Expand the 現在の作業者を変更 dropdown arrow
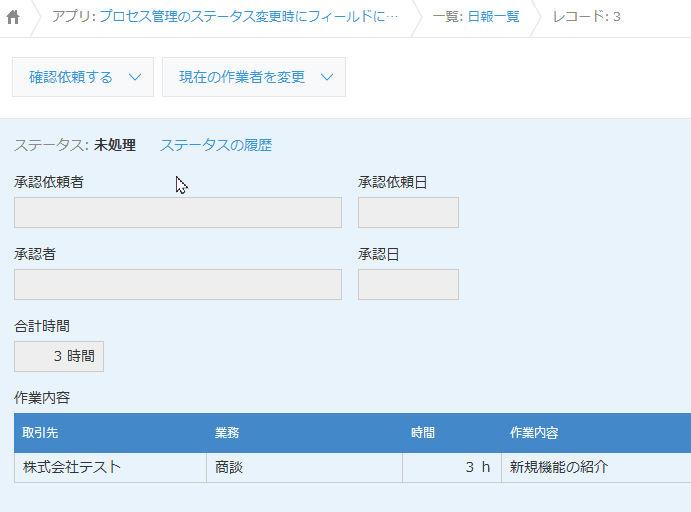The height and width of the screenshot is (512, 691). [x=327, y=77]
